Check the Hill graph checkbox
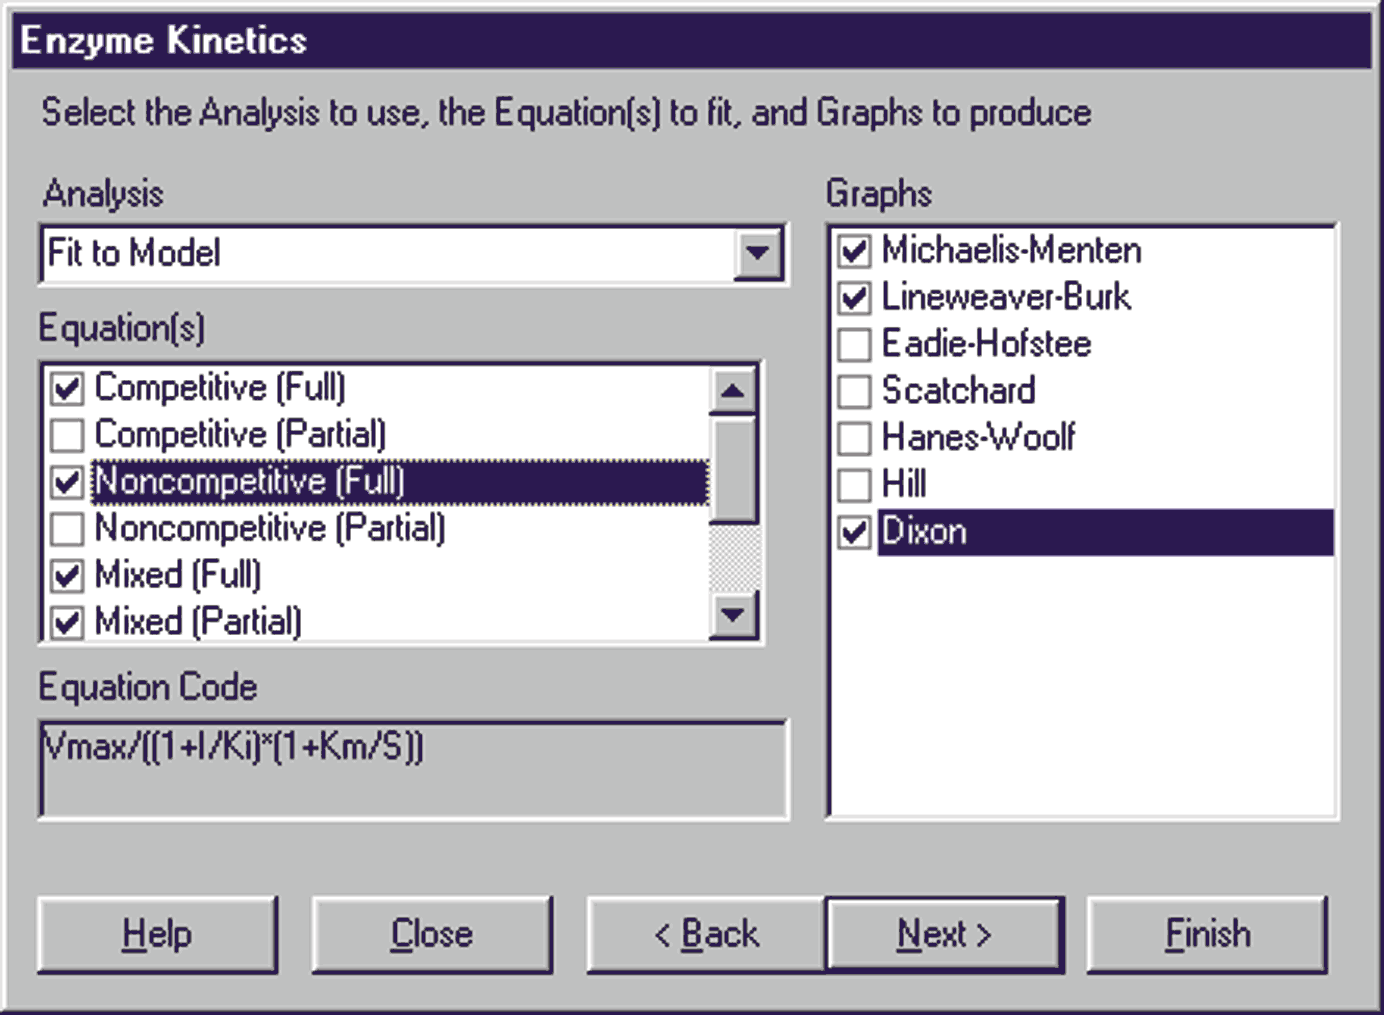Image resolution: width=1384 pixels, height=1015 pixels. (x=854, y=485)
